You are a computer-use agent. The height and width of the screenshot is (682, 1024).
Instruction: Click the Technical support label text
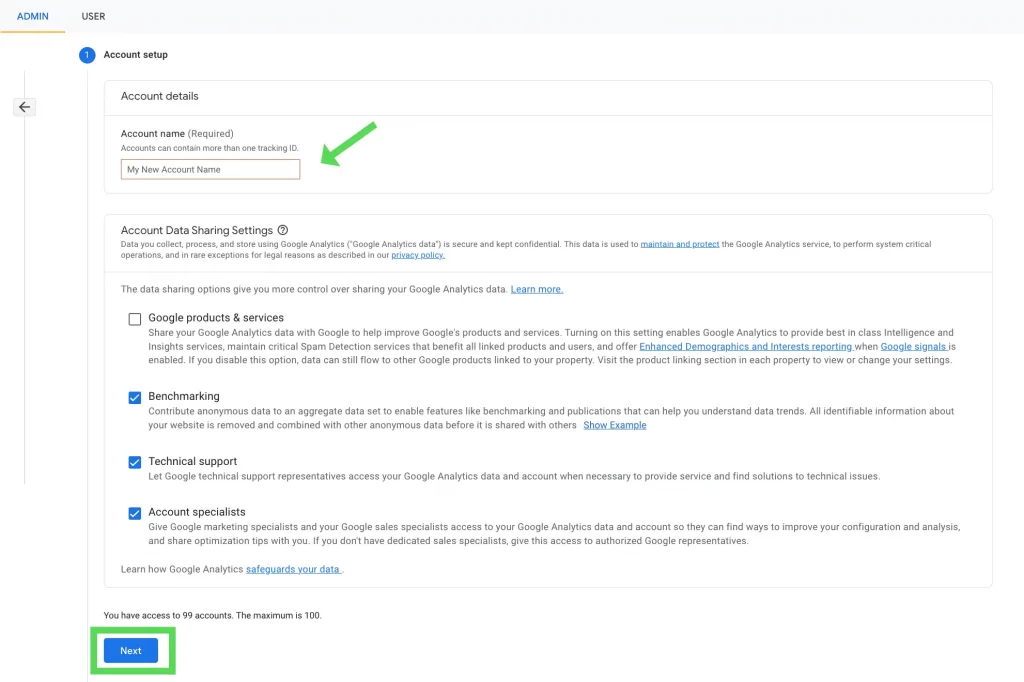point(193,461)
